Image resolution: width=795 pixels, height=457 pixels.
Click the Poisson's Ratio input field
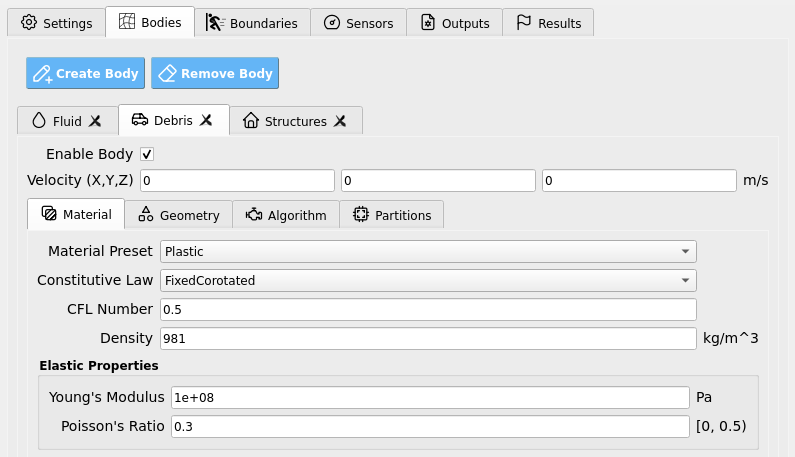tap(430, 427)
